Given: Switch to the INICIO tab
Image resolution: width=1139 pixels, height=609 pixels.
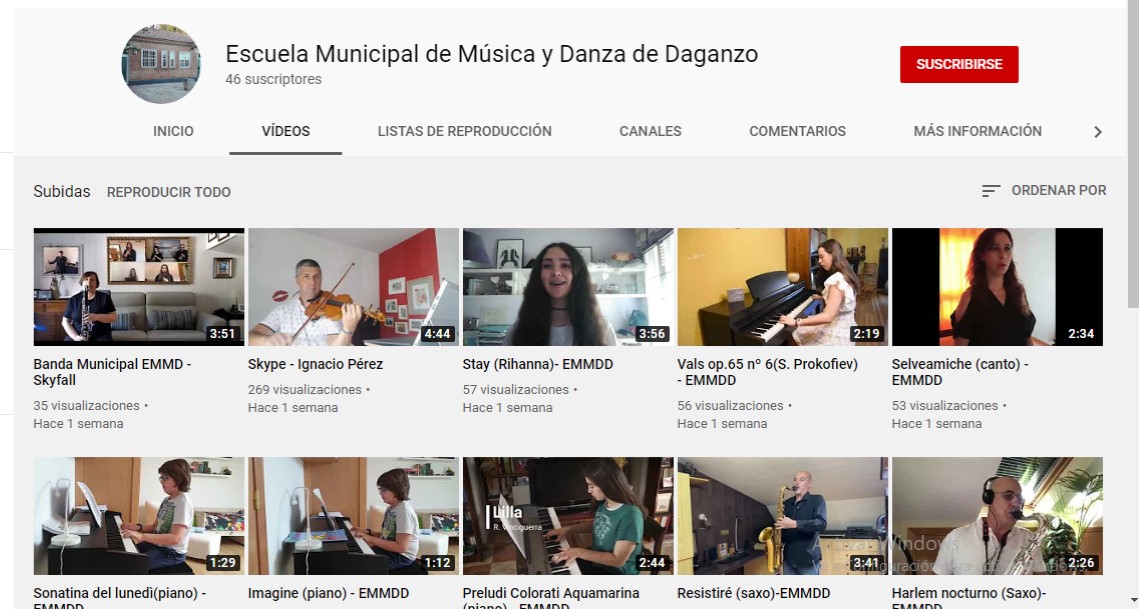Looking at the screenshot, I should [173, 131].
